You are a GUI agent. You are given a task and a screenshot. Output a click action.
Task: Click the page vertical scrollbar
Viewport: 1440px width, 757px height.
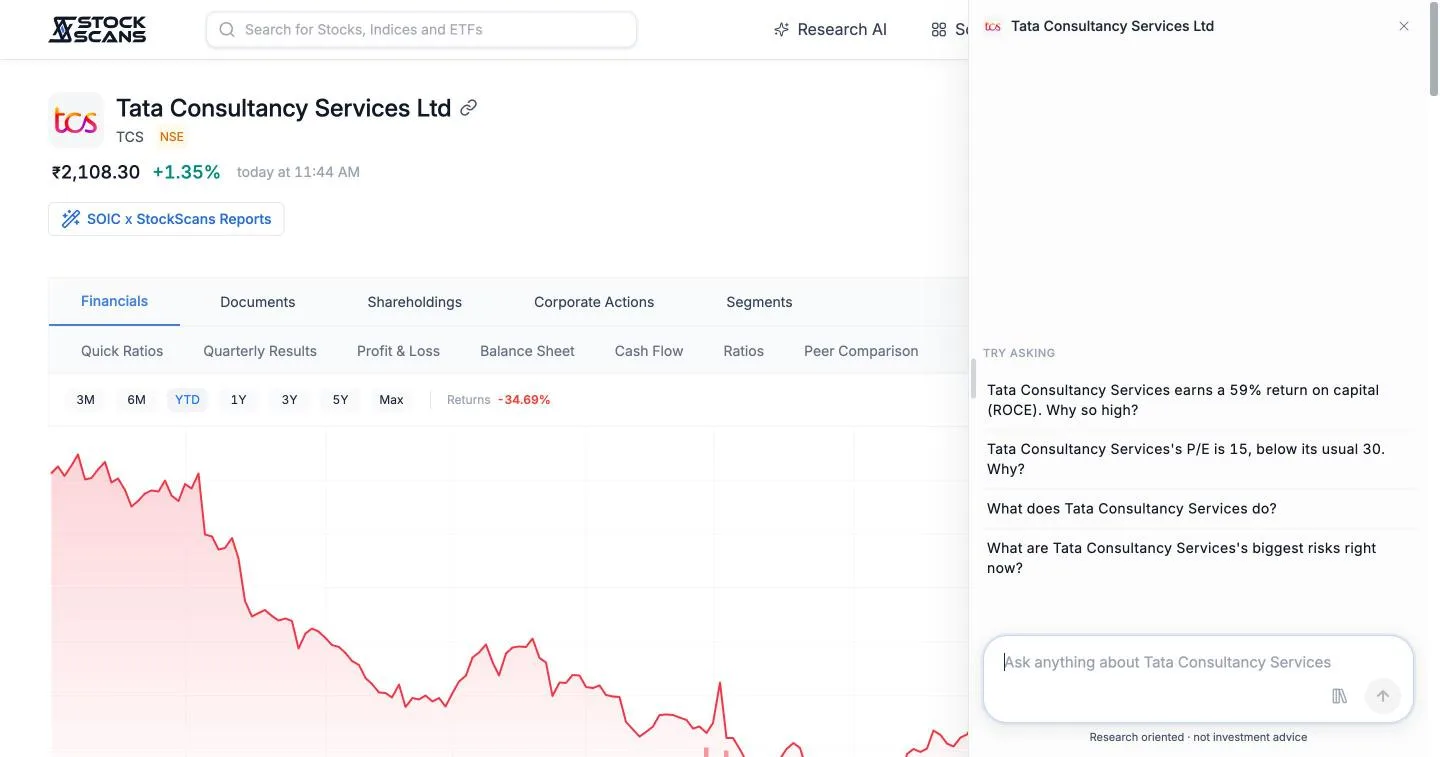tap(1434, 50)
